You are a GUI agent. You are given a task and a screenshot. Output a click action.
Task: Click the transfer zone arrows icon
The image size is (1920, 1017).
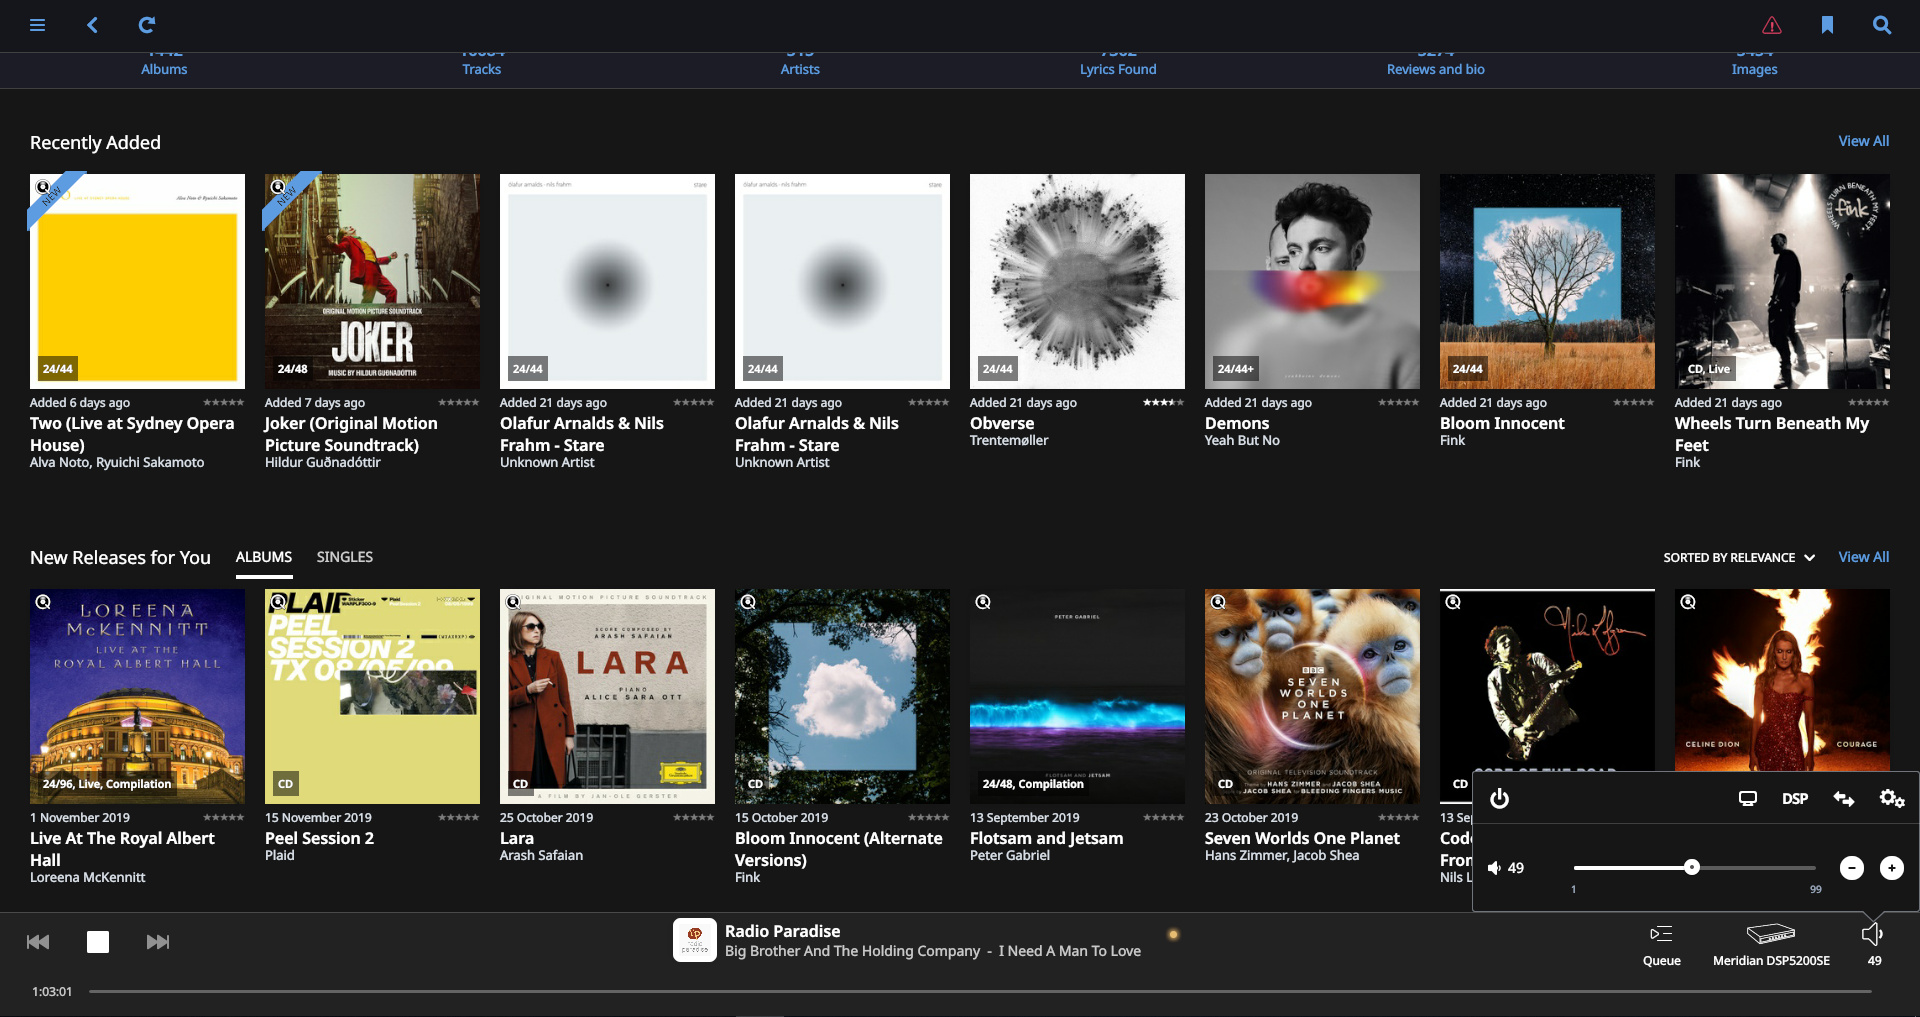click(x=1844, y=799)
